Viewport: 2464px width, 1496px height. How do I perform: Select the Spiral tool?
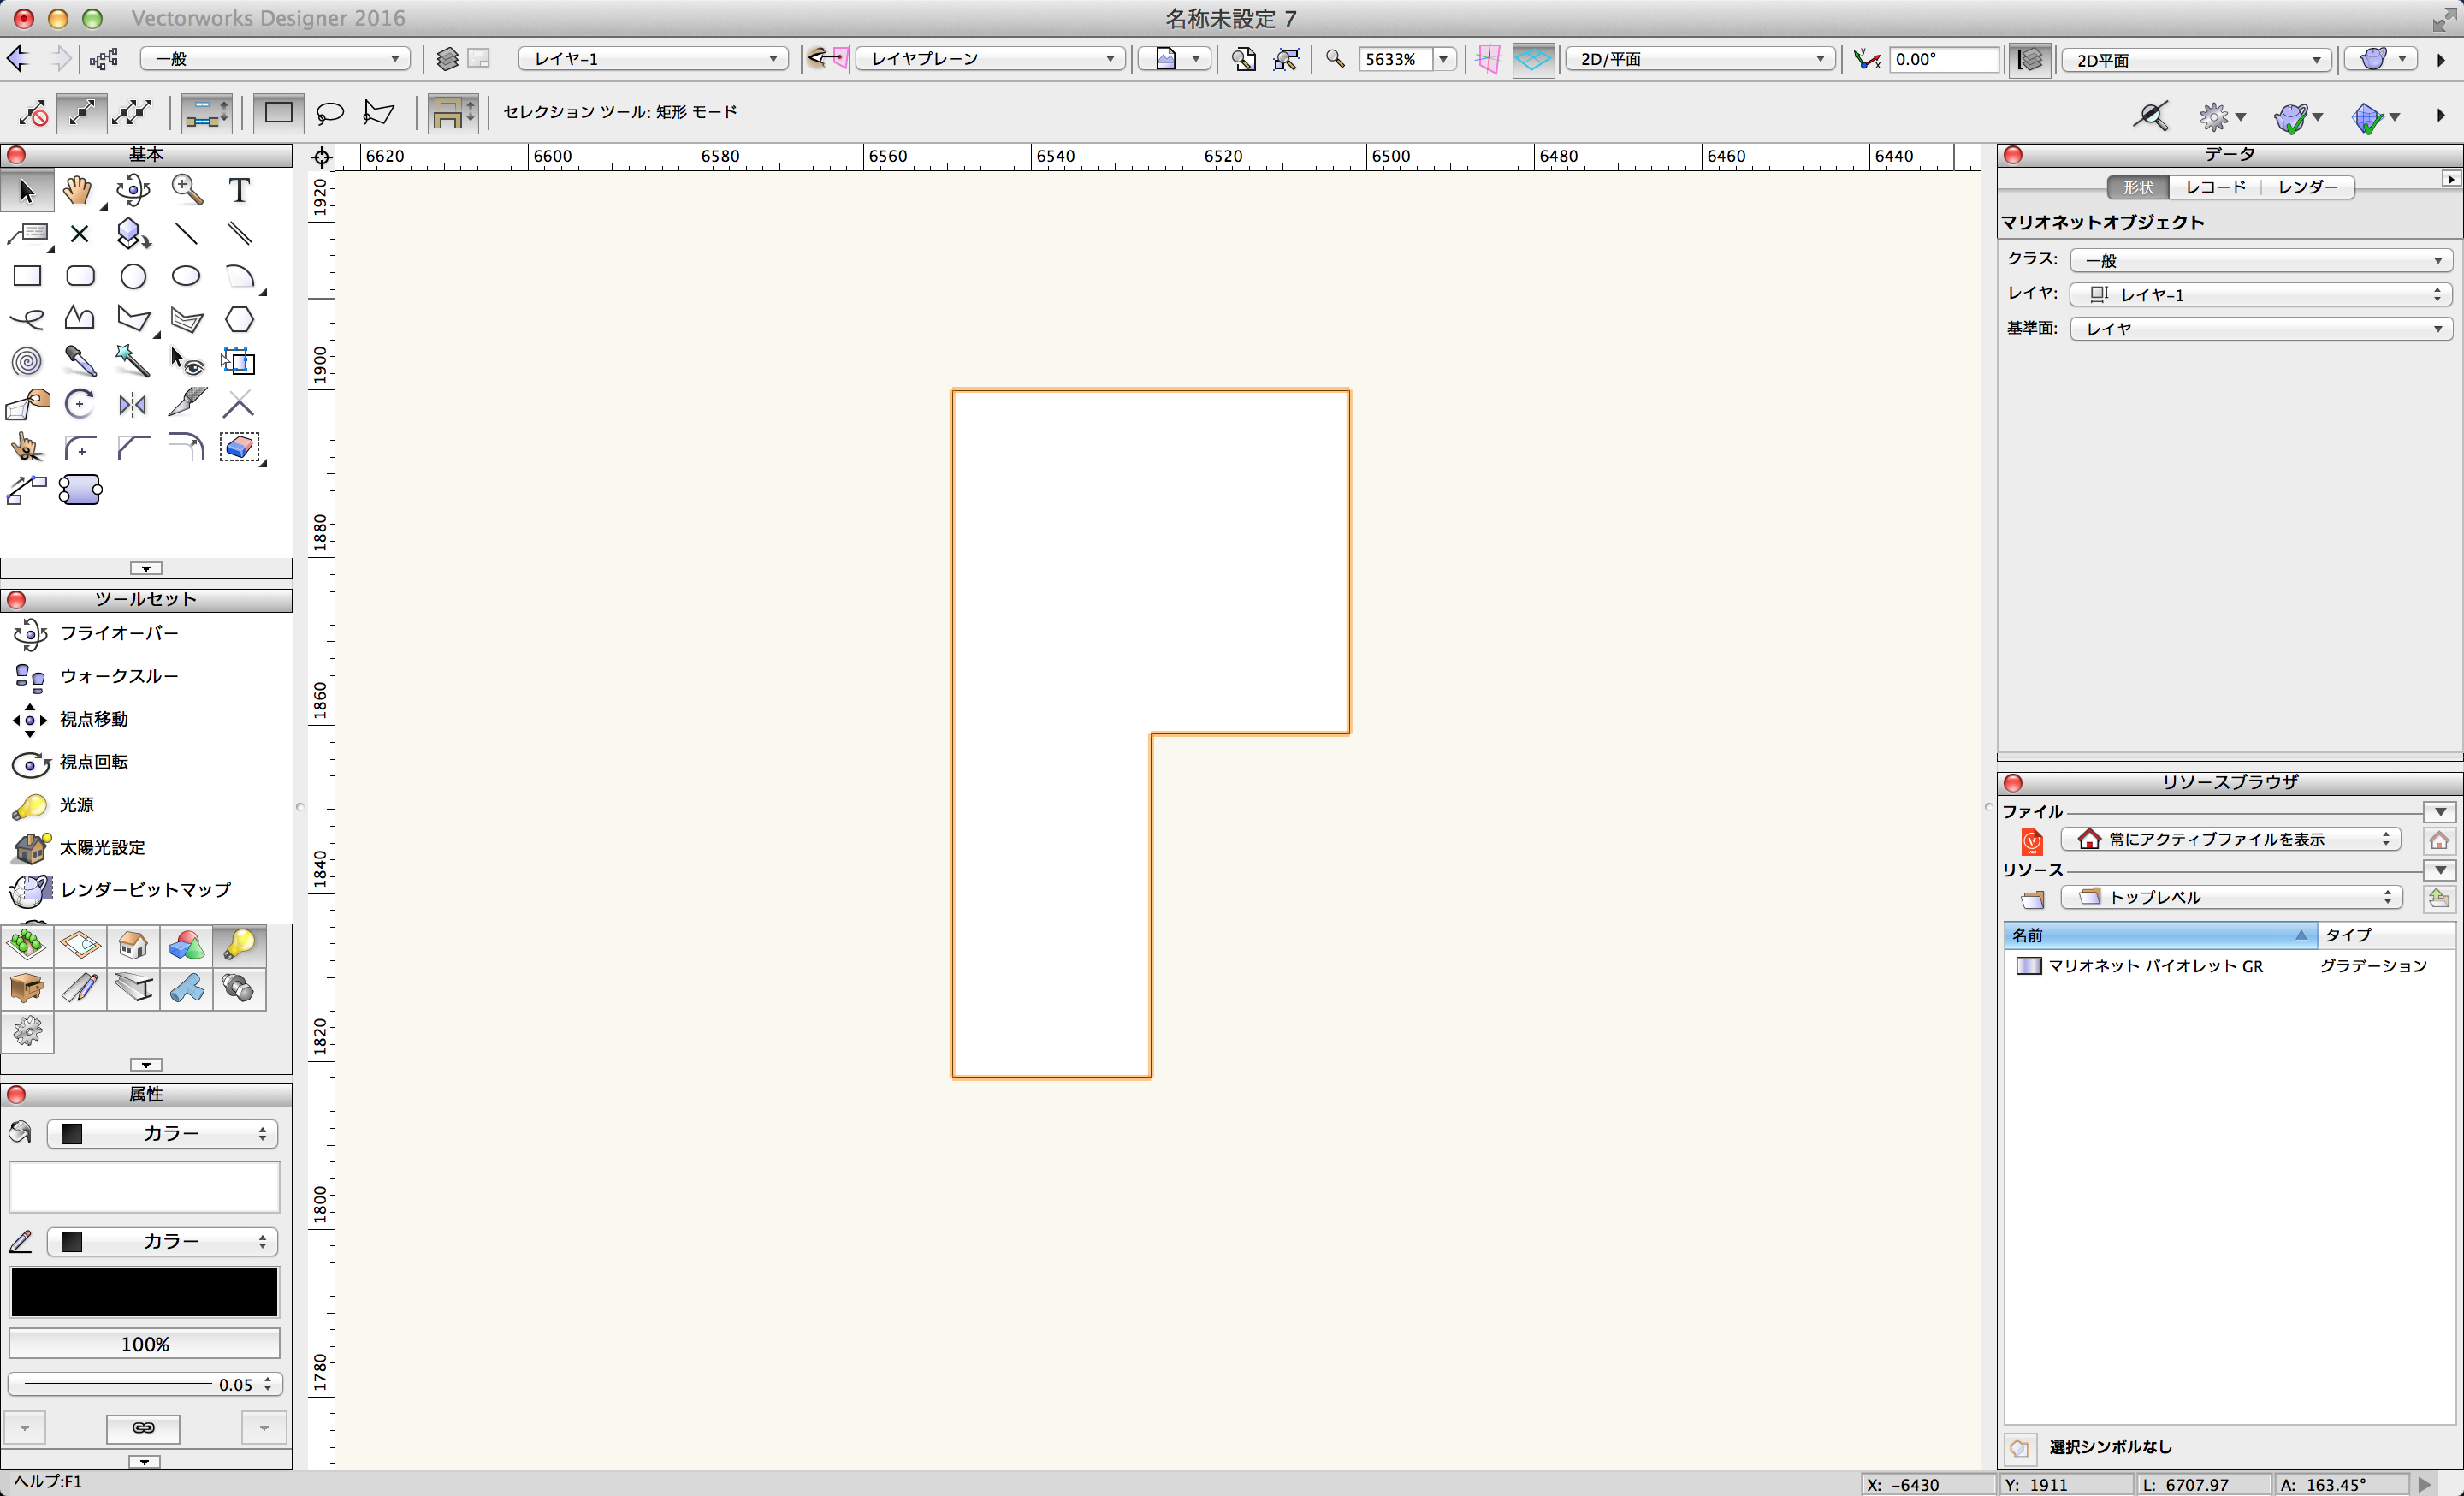click(x=27, y=361)
